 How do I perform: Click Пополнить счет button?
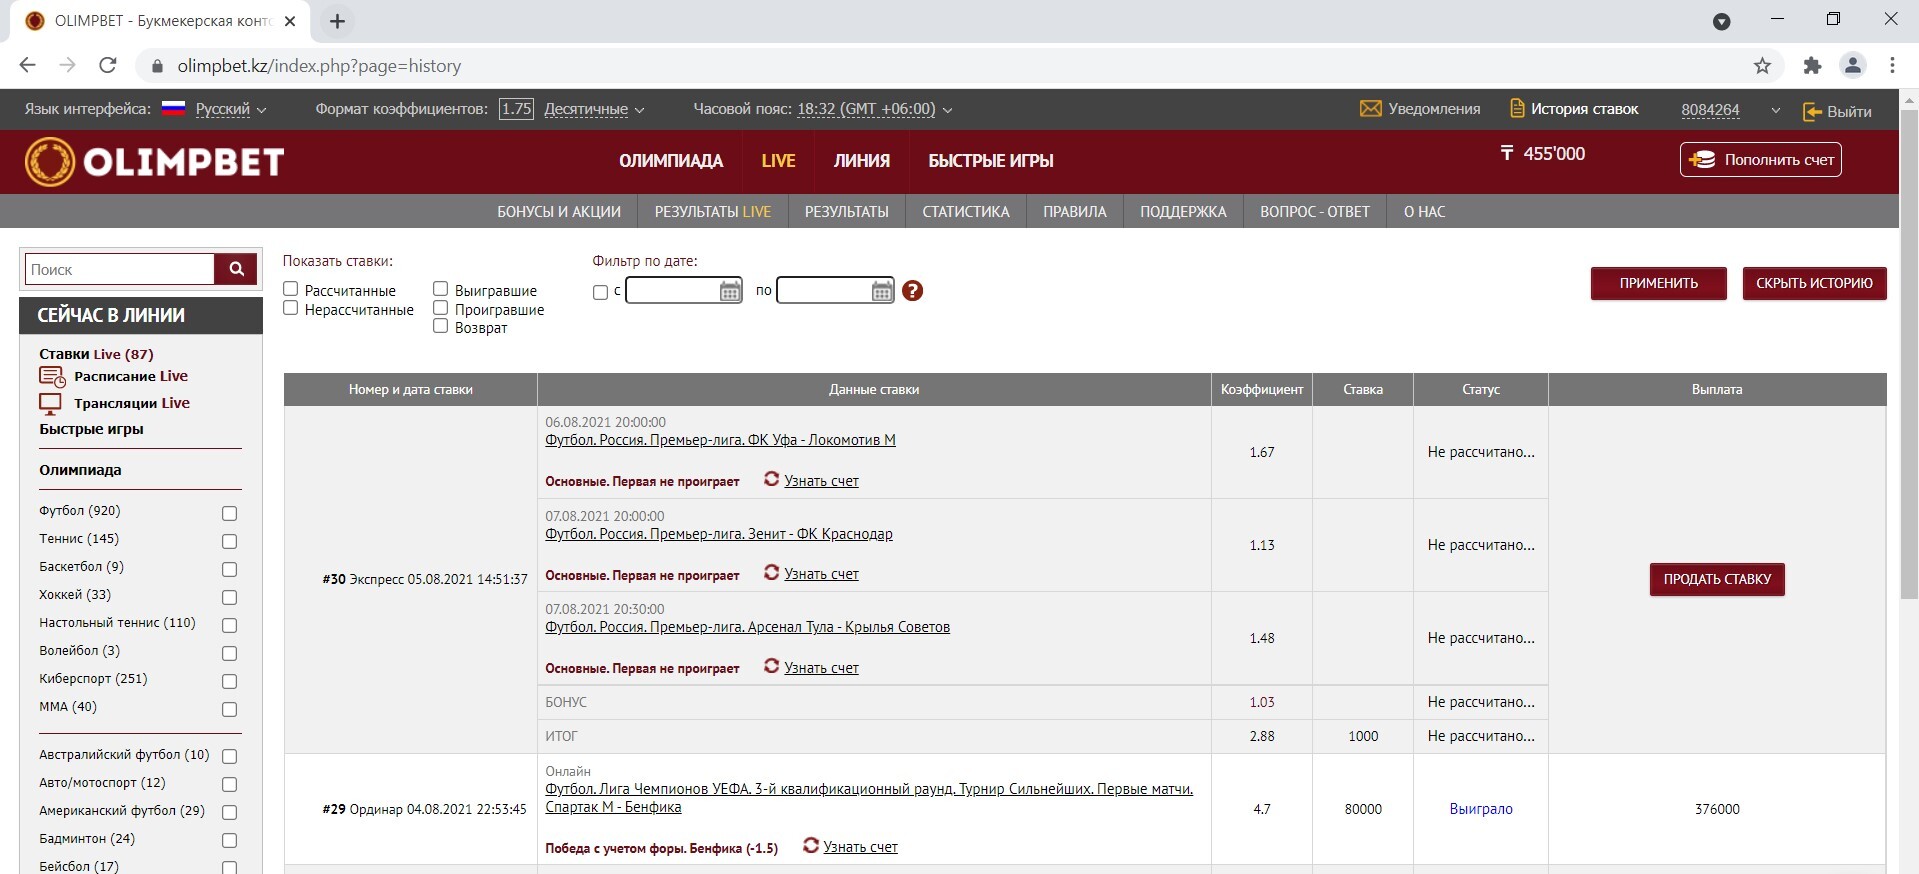pos(1760,160)
